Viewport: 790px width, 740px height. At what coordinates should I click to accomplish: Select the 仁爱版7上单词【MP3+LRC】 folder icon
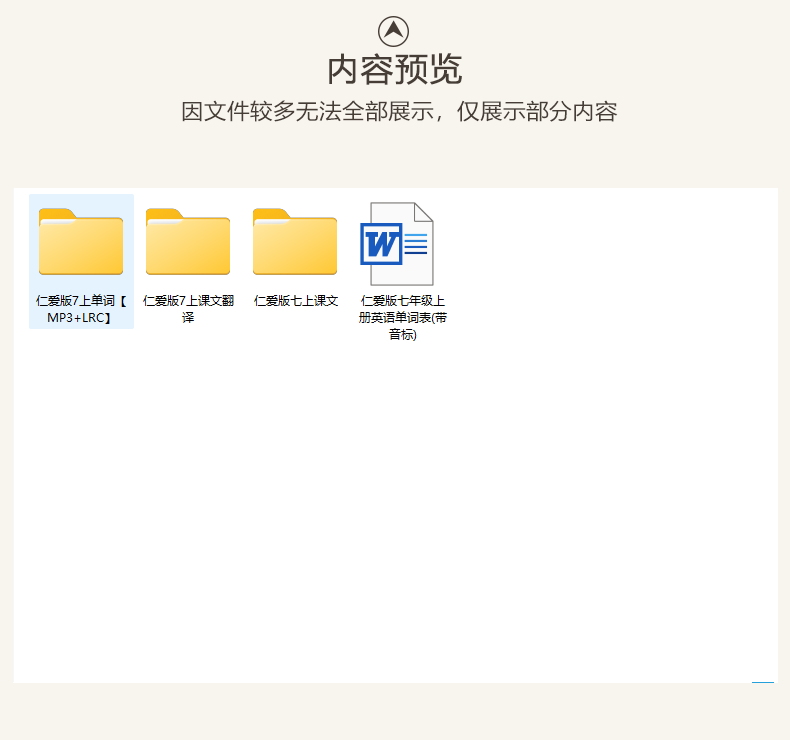81,241
